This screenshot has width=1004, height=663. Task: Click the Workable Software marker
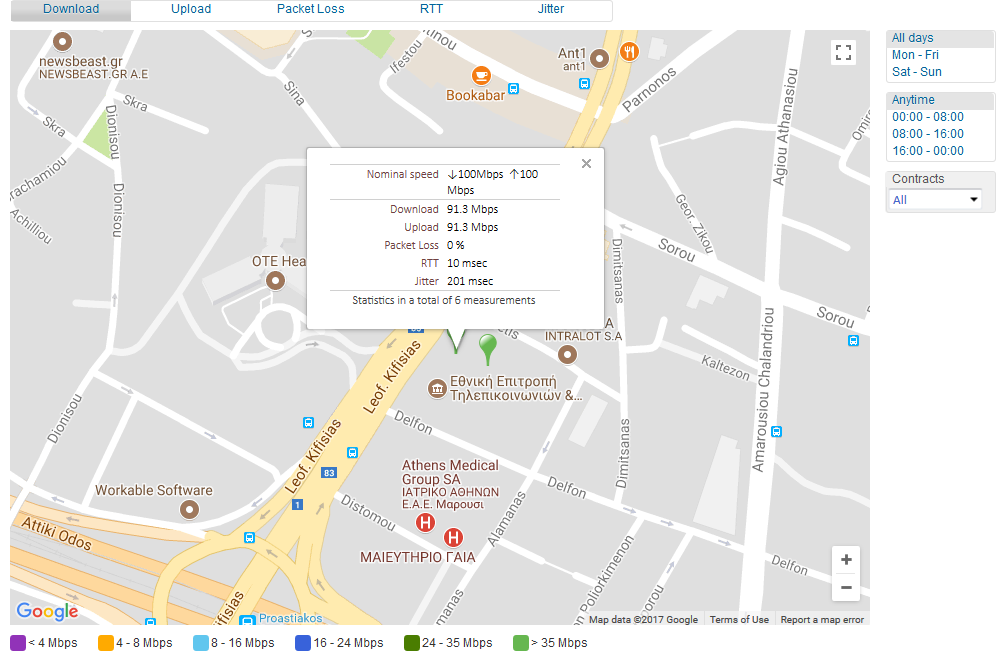pos(189,510)
